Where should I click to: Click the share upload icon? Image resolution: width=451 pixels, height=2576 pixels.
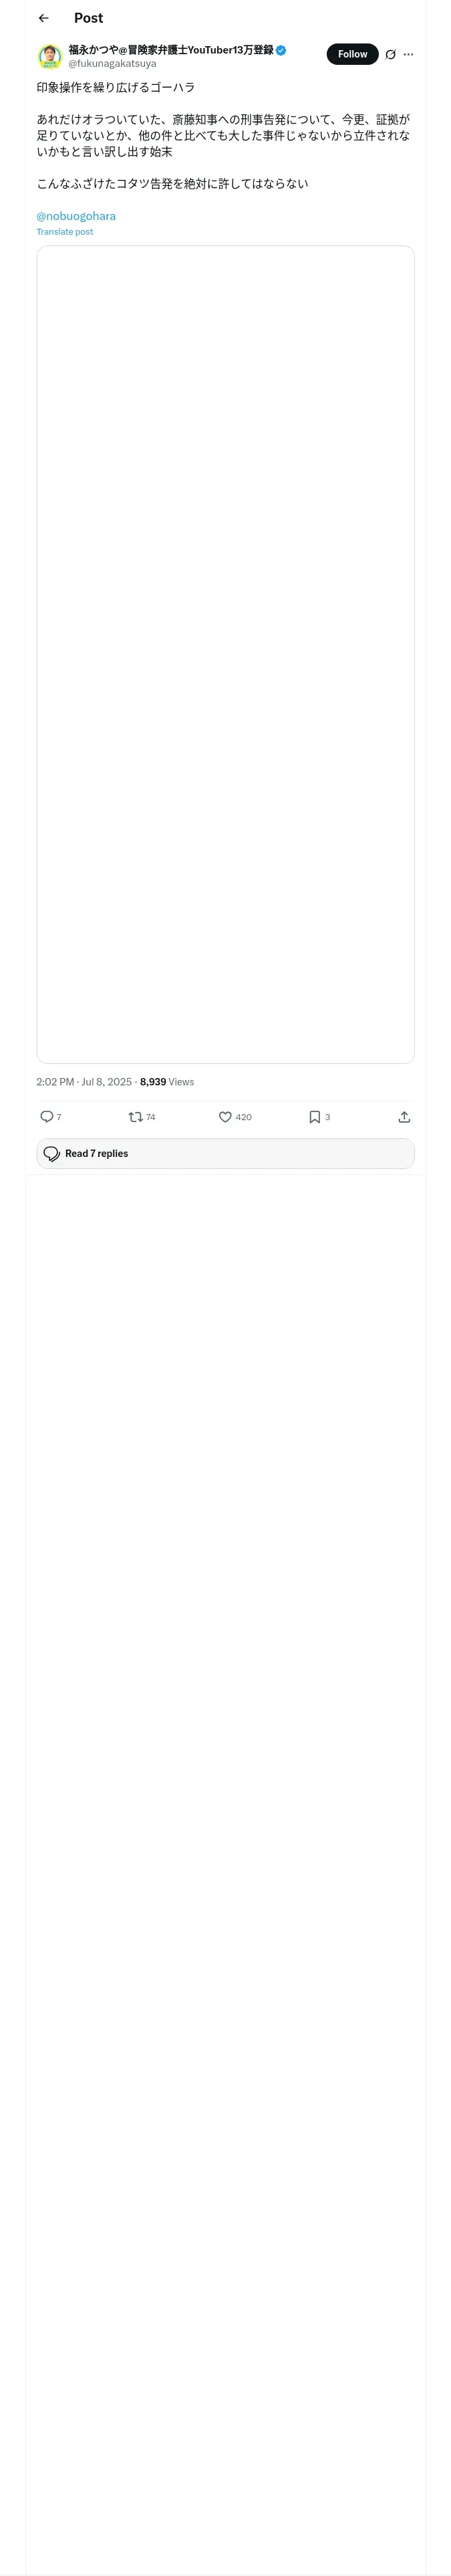click(404, 1116)
